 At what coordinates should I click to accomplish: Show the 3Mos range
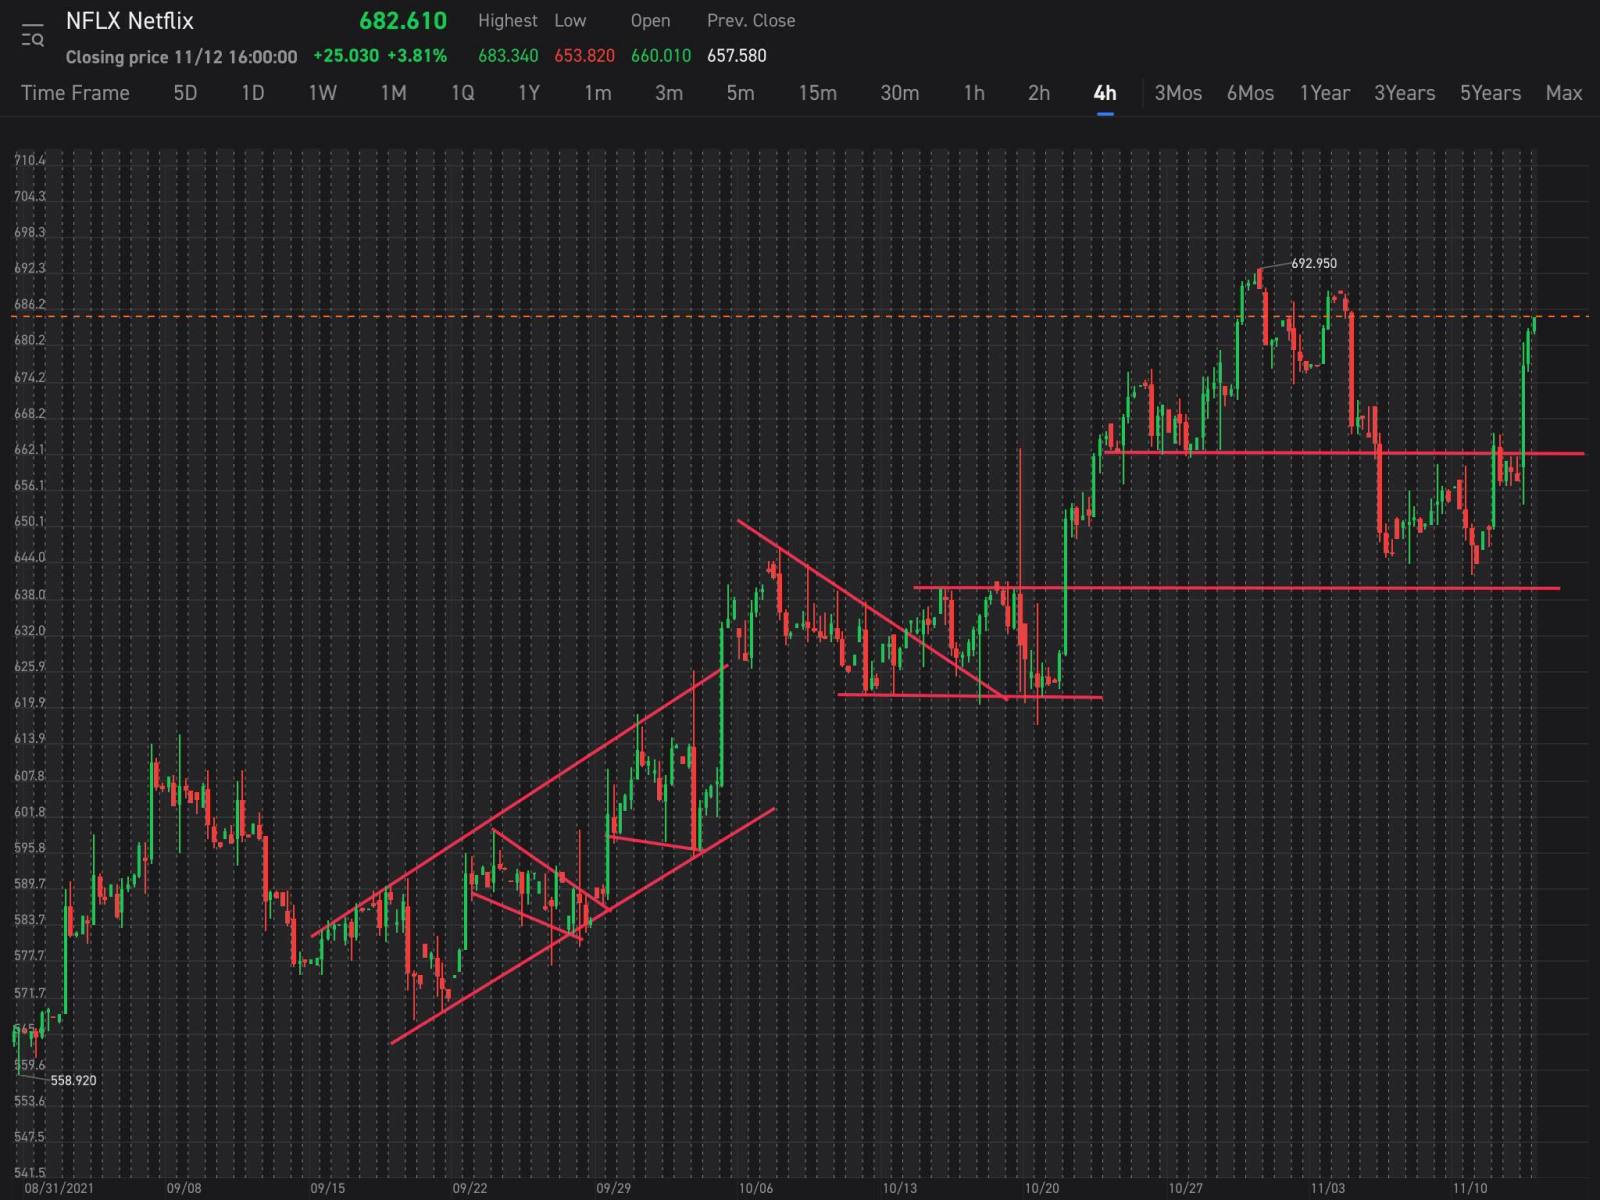click(x=1178, y=93)
